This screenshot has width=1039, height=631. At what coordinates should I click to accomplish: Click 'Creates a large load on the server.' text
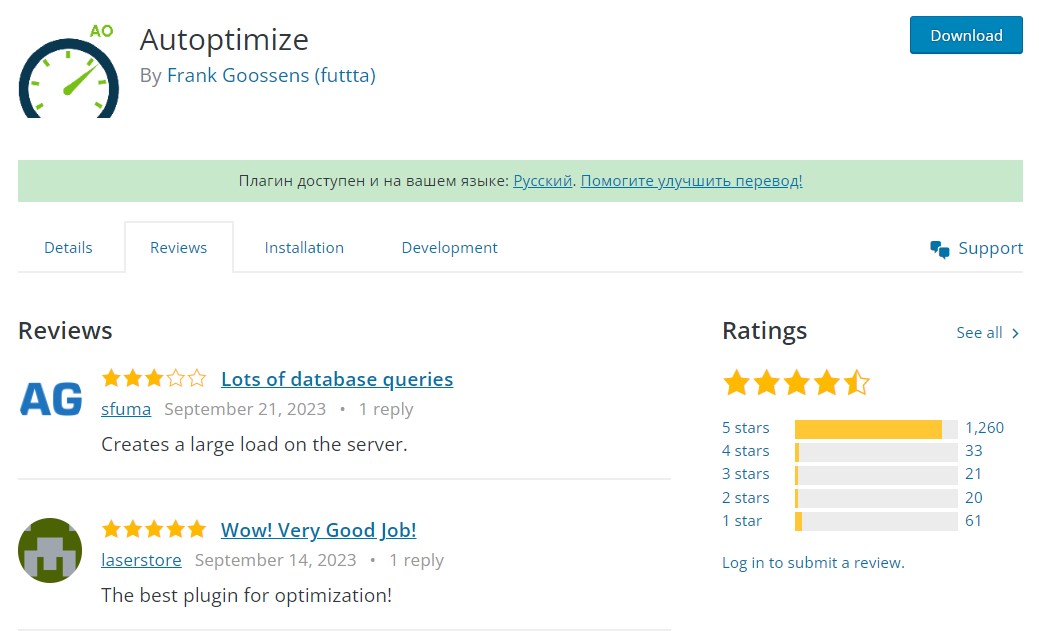coord(254,445)
